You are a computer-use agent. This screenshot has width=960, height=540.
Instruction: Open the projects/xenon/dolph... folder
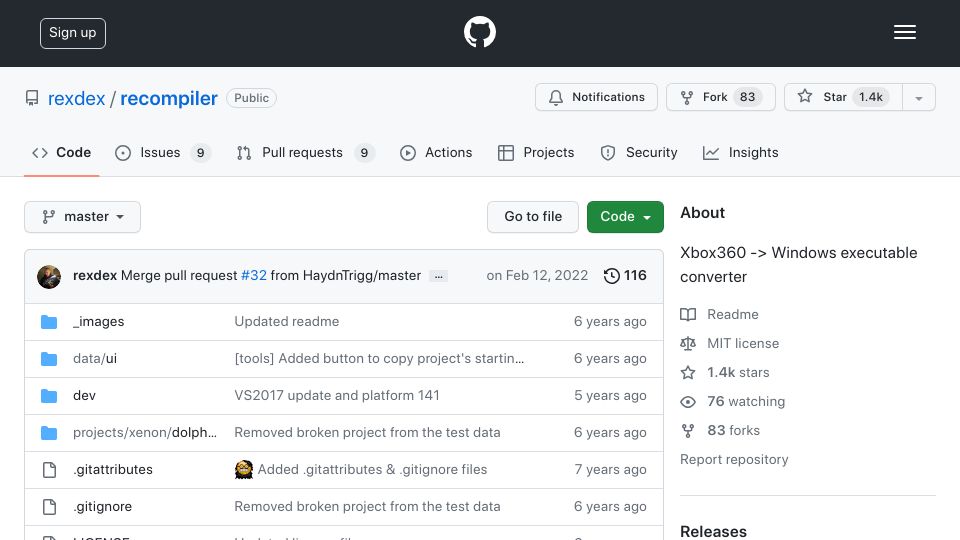[144, 432]
